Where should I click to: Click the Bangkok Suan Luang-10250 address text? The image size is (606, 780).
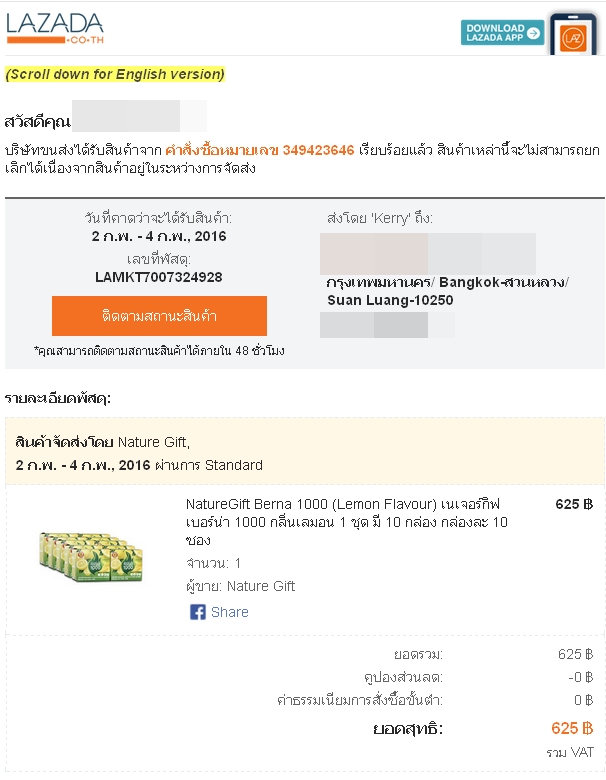click(445, 290)
